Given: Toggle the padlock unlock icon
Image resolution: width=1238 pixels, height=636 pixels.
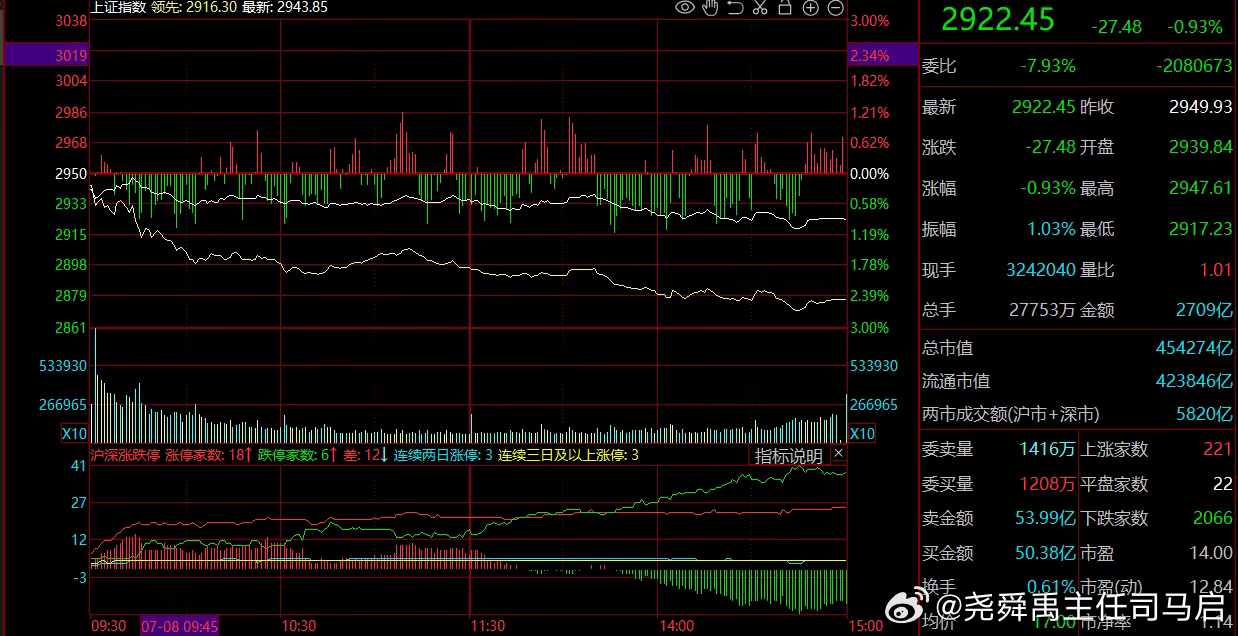Looking at the screenshot, I should point(785,8).
